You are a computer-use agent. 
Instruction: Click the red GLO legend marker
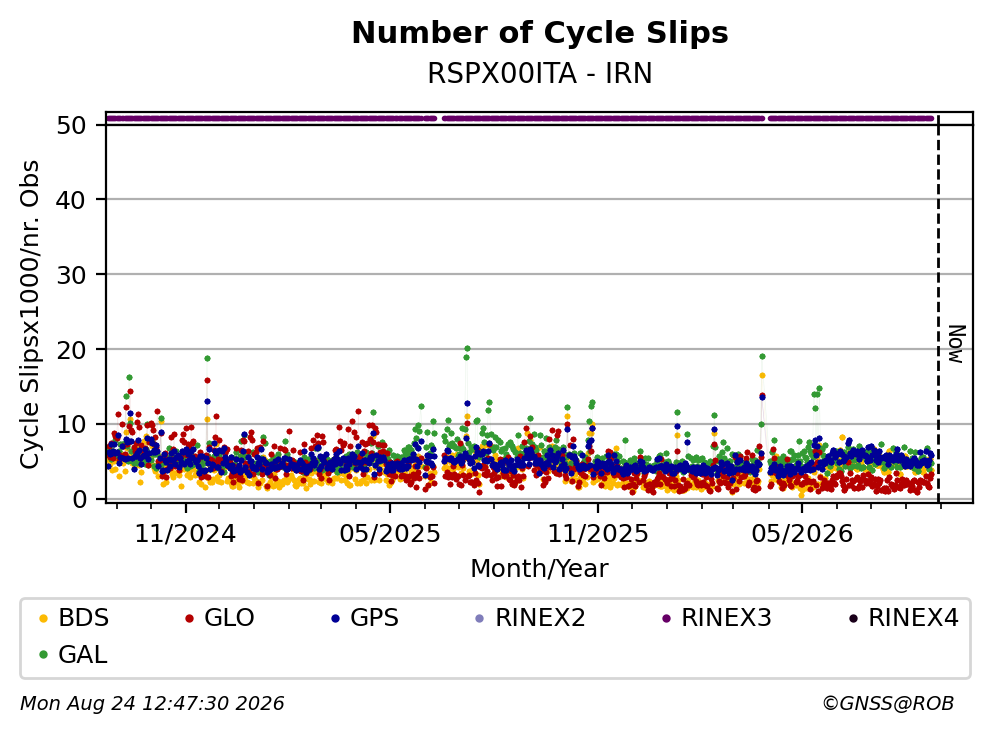[189, 618]
